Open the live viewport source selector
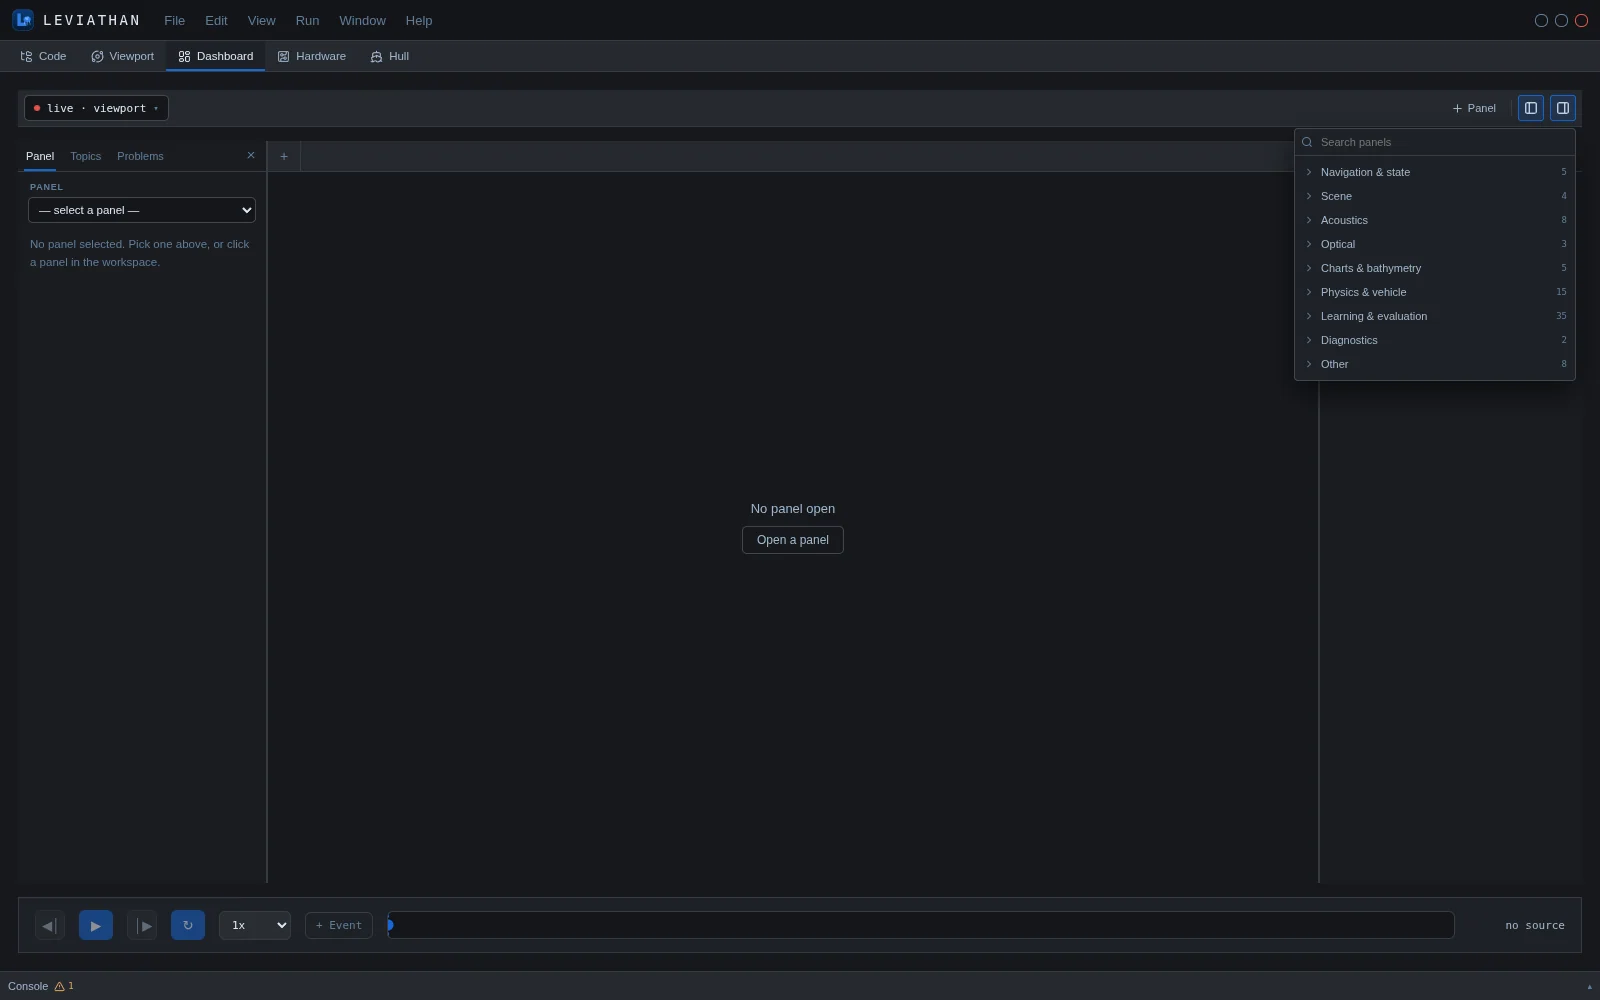Viewport: 1600px width, 1000px height. (x=96, y=108)
